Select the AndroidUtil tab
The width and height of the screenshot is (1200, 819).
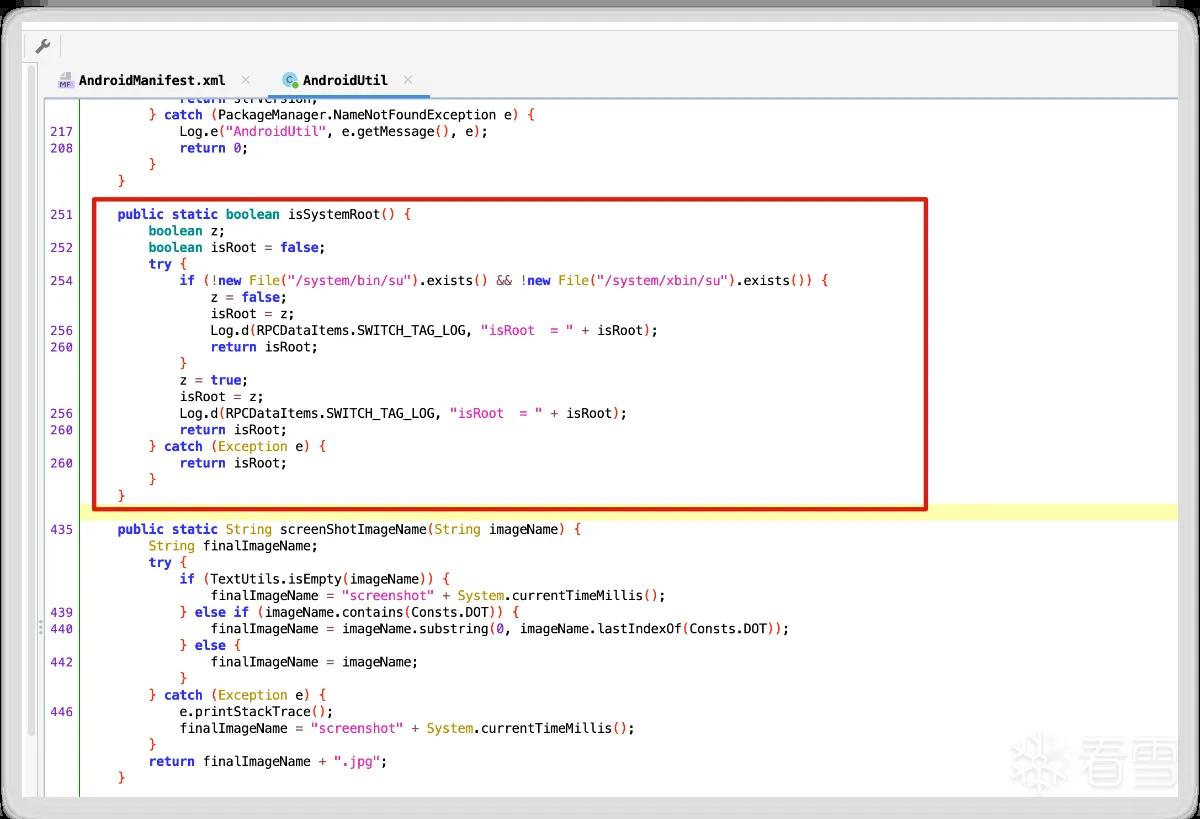[345, 80]
